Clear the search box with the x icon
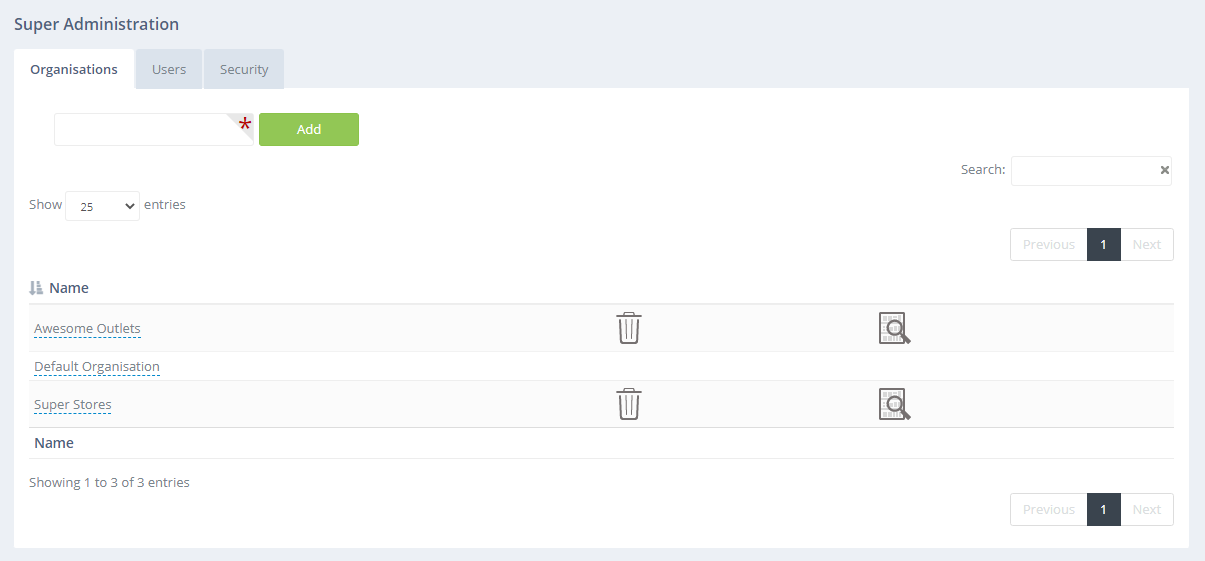Viewport: 1205px width, 561px height. 1164,170
